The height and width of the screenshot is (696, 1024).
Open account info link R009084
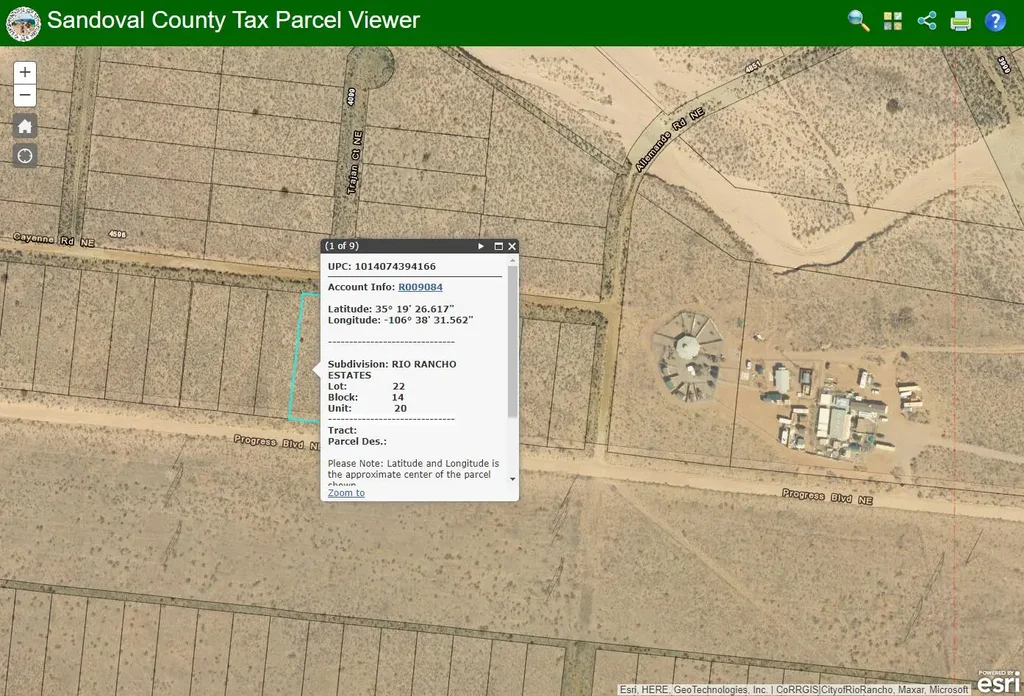420,287
